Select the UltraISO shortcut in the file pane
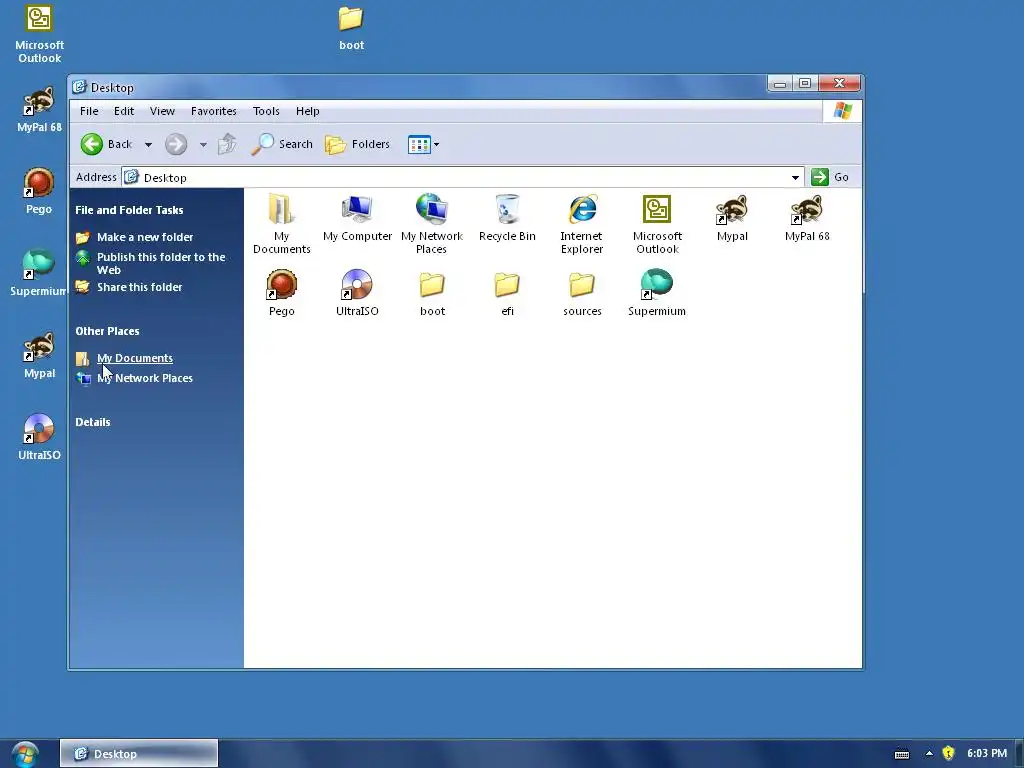 tap(357, 293)
